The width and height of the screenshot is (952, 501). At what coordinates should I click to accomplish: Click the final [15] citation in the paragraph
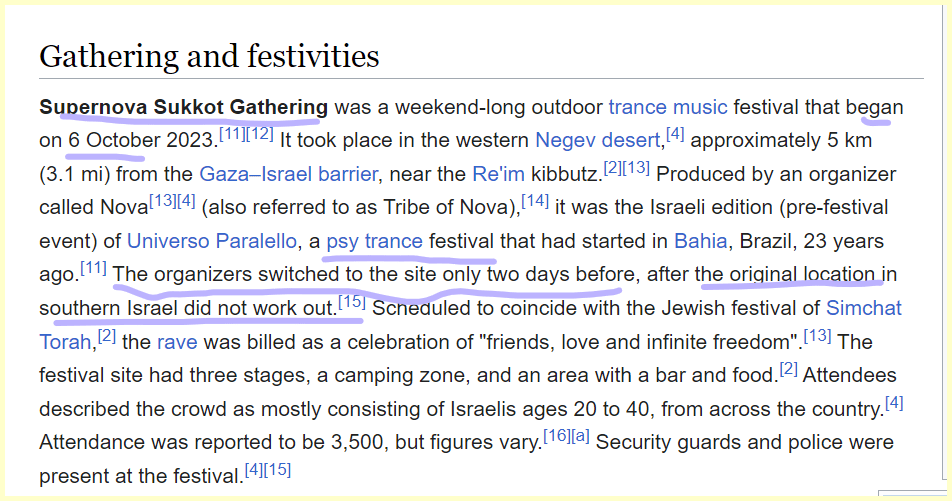click(x=277, y=470)
